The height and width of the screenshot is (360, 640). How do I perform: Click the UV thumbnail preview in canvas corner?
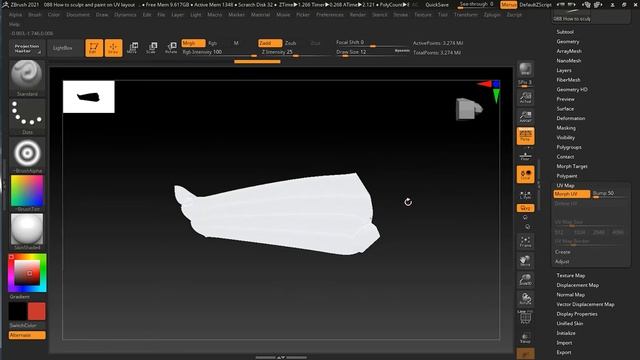[89, 97]
